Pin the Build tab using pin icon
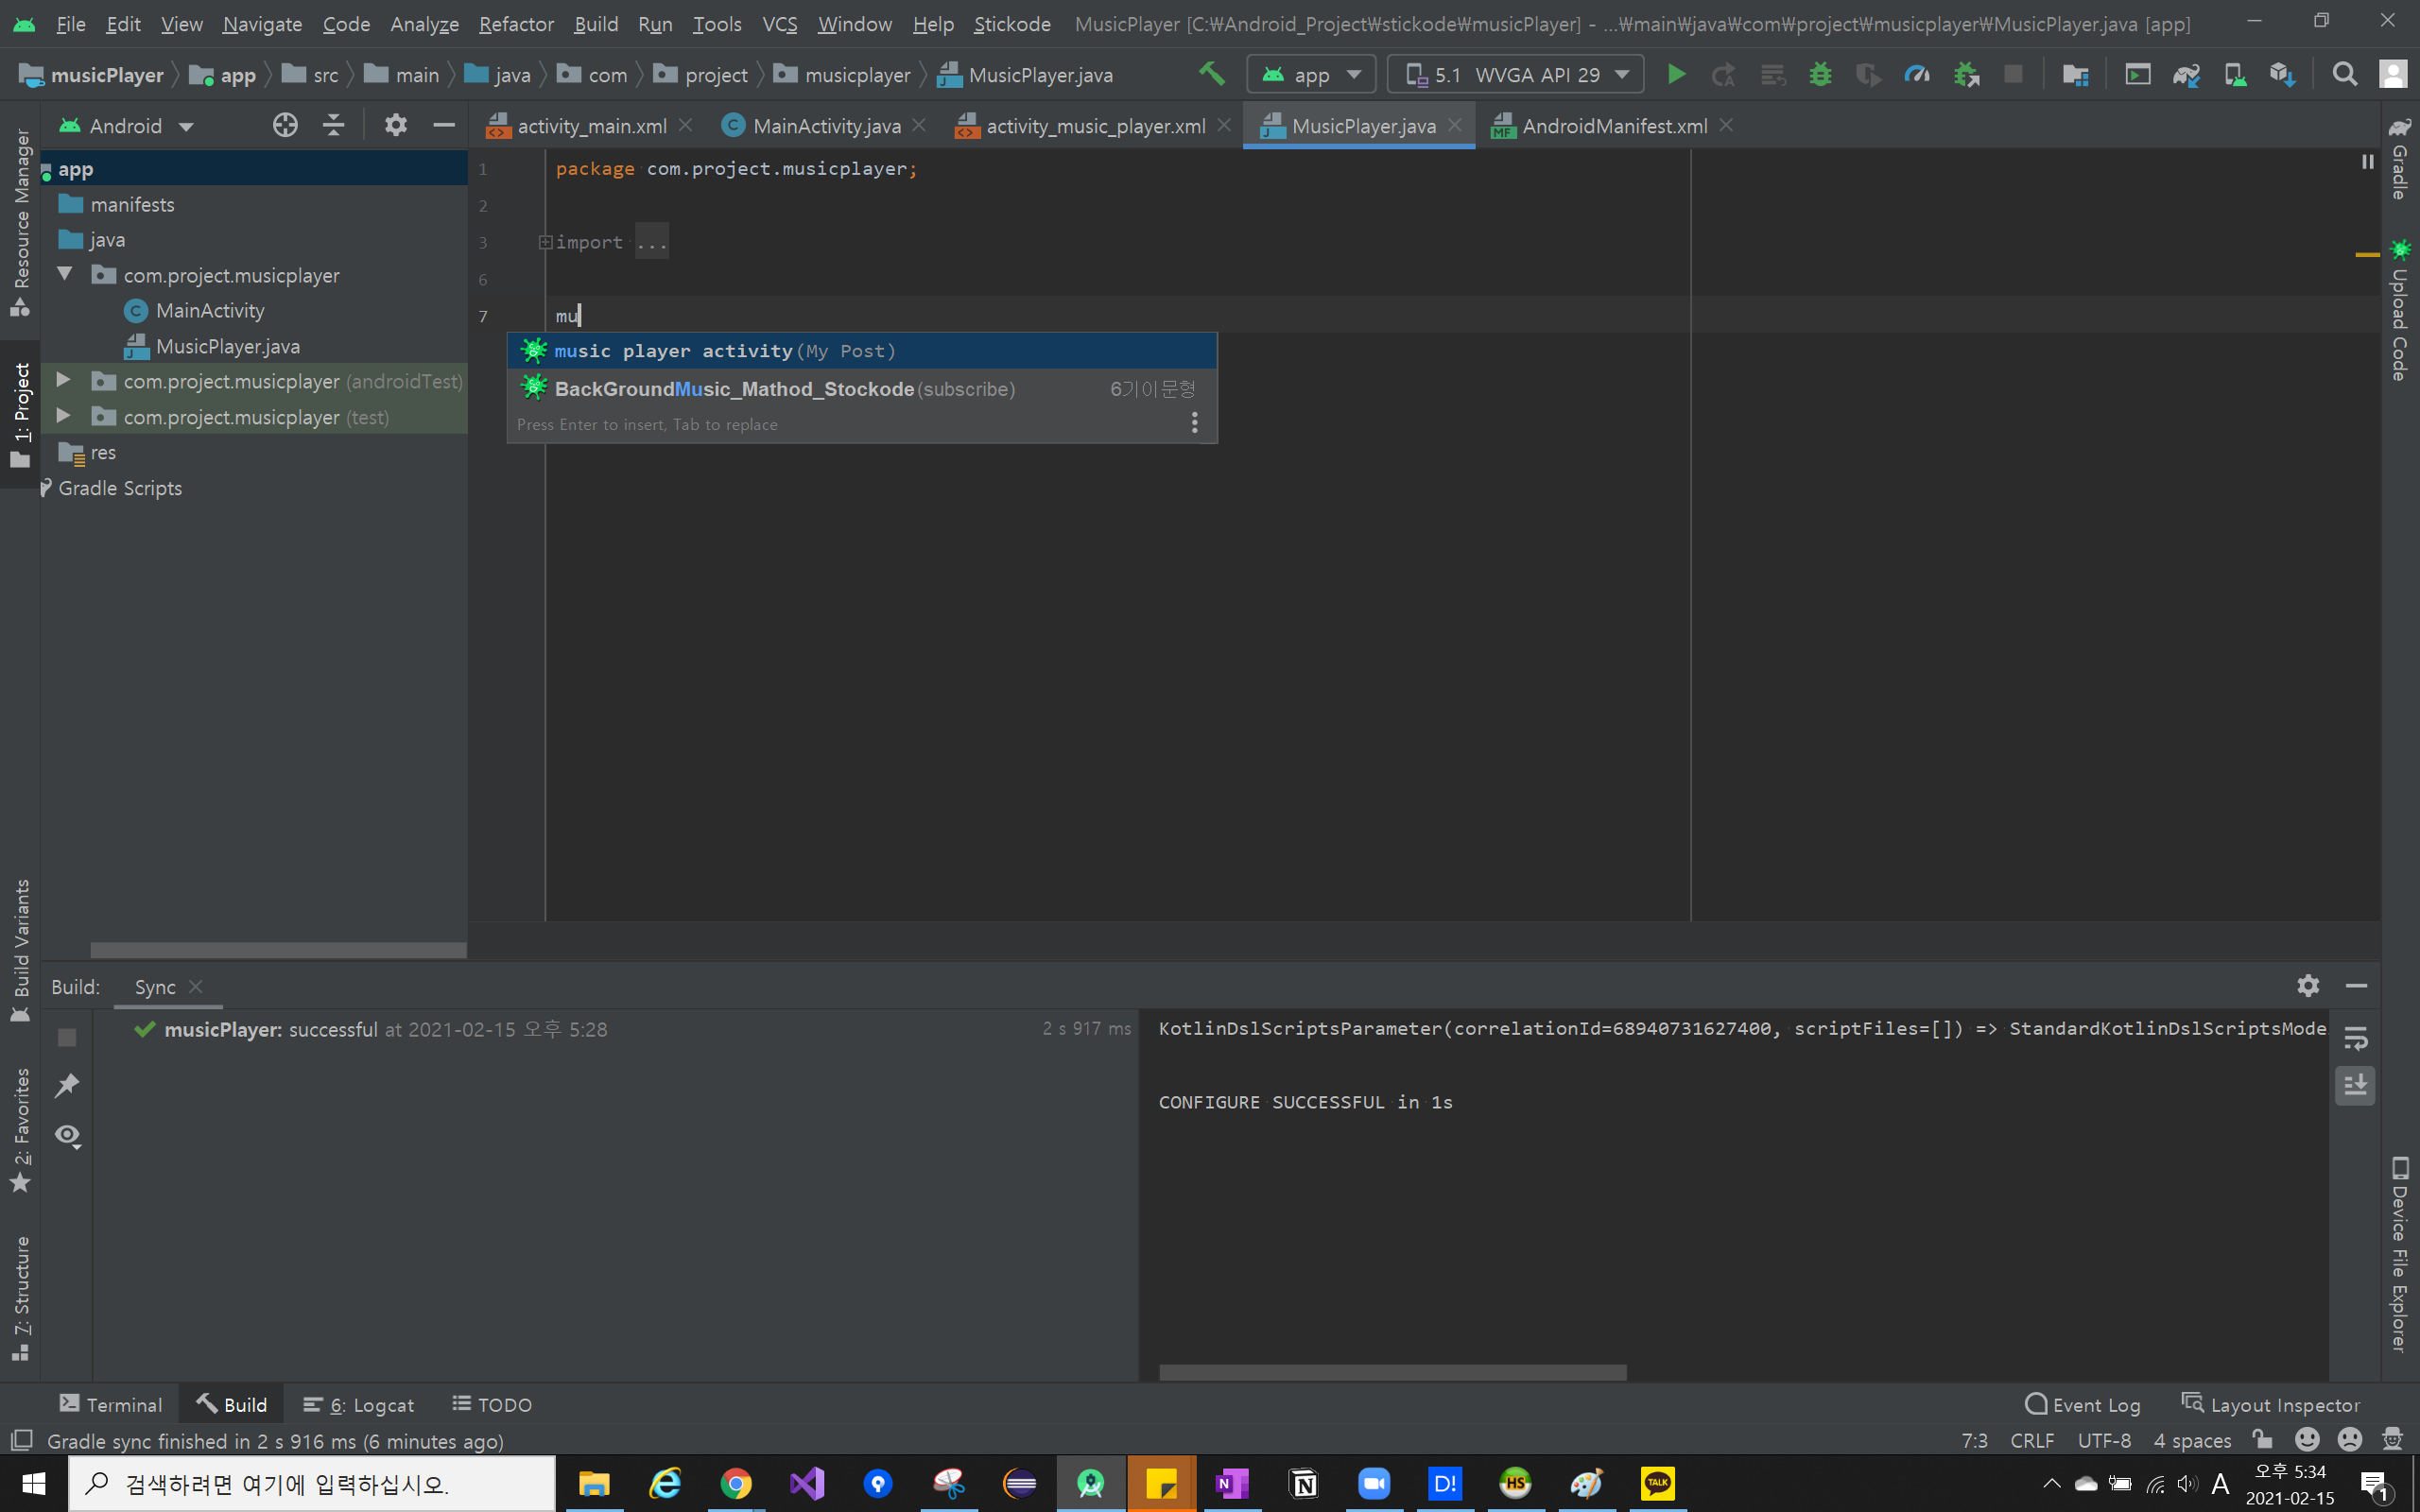This screenshot has width=2420, height=1512. coord(67,1085)
